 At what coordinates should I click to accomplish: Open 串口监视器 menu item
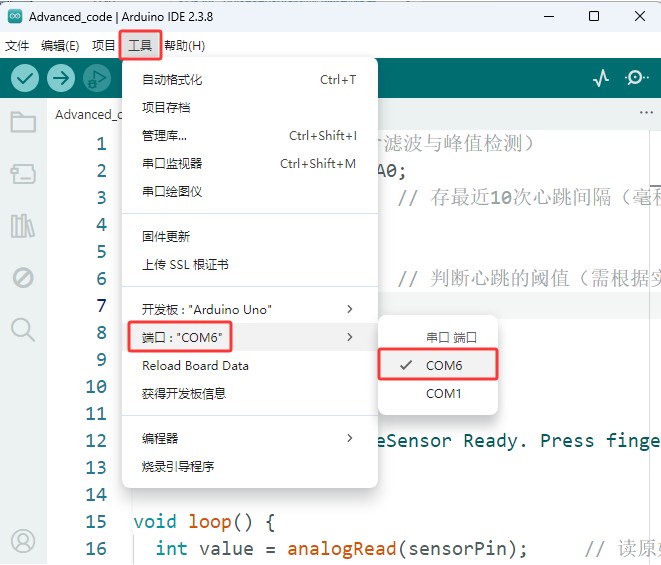pyautogui.click(x=250, y=164)
